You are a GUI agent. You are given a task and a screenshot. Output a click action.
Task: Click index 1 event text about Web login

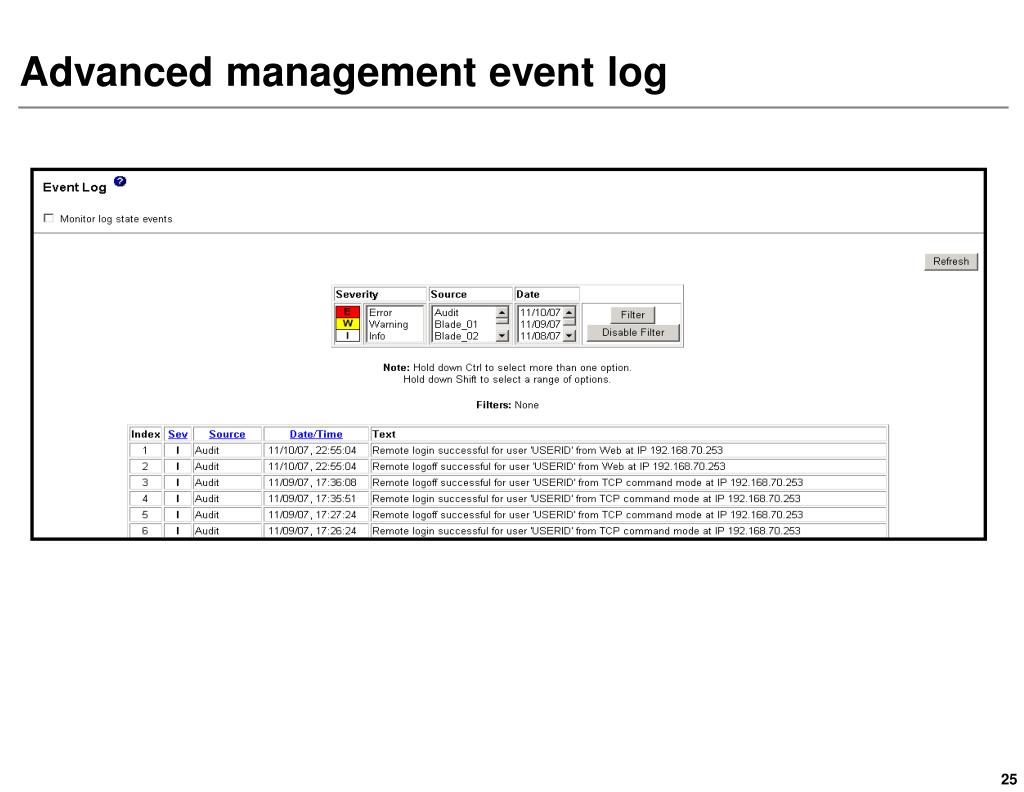(547, 451)
